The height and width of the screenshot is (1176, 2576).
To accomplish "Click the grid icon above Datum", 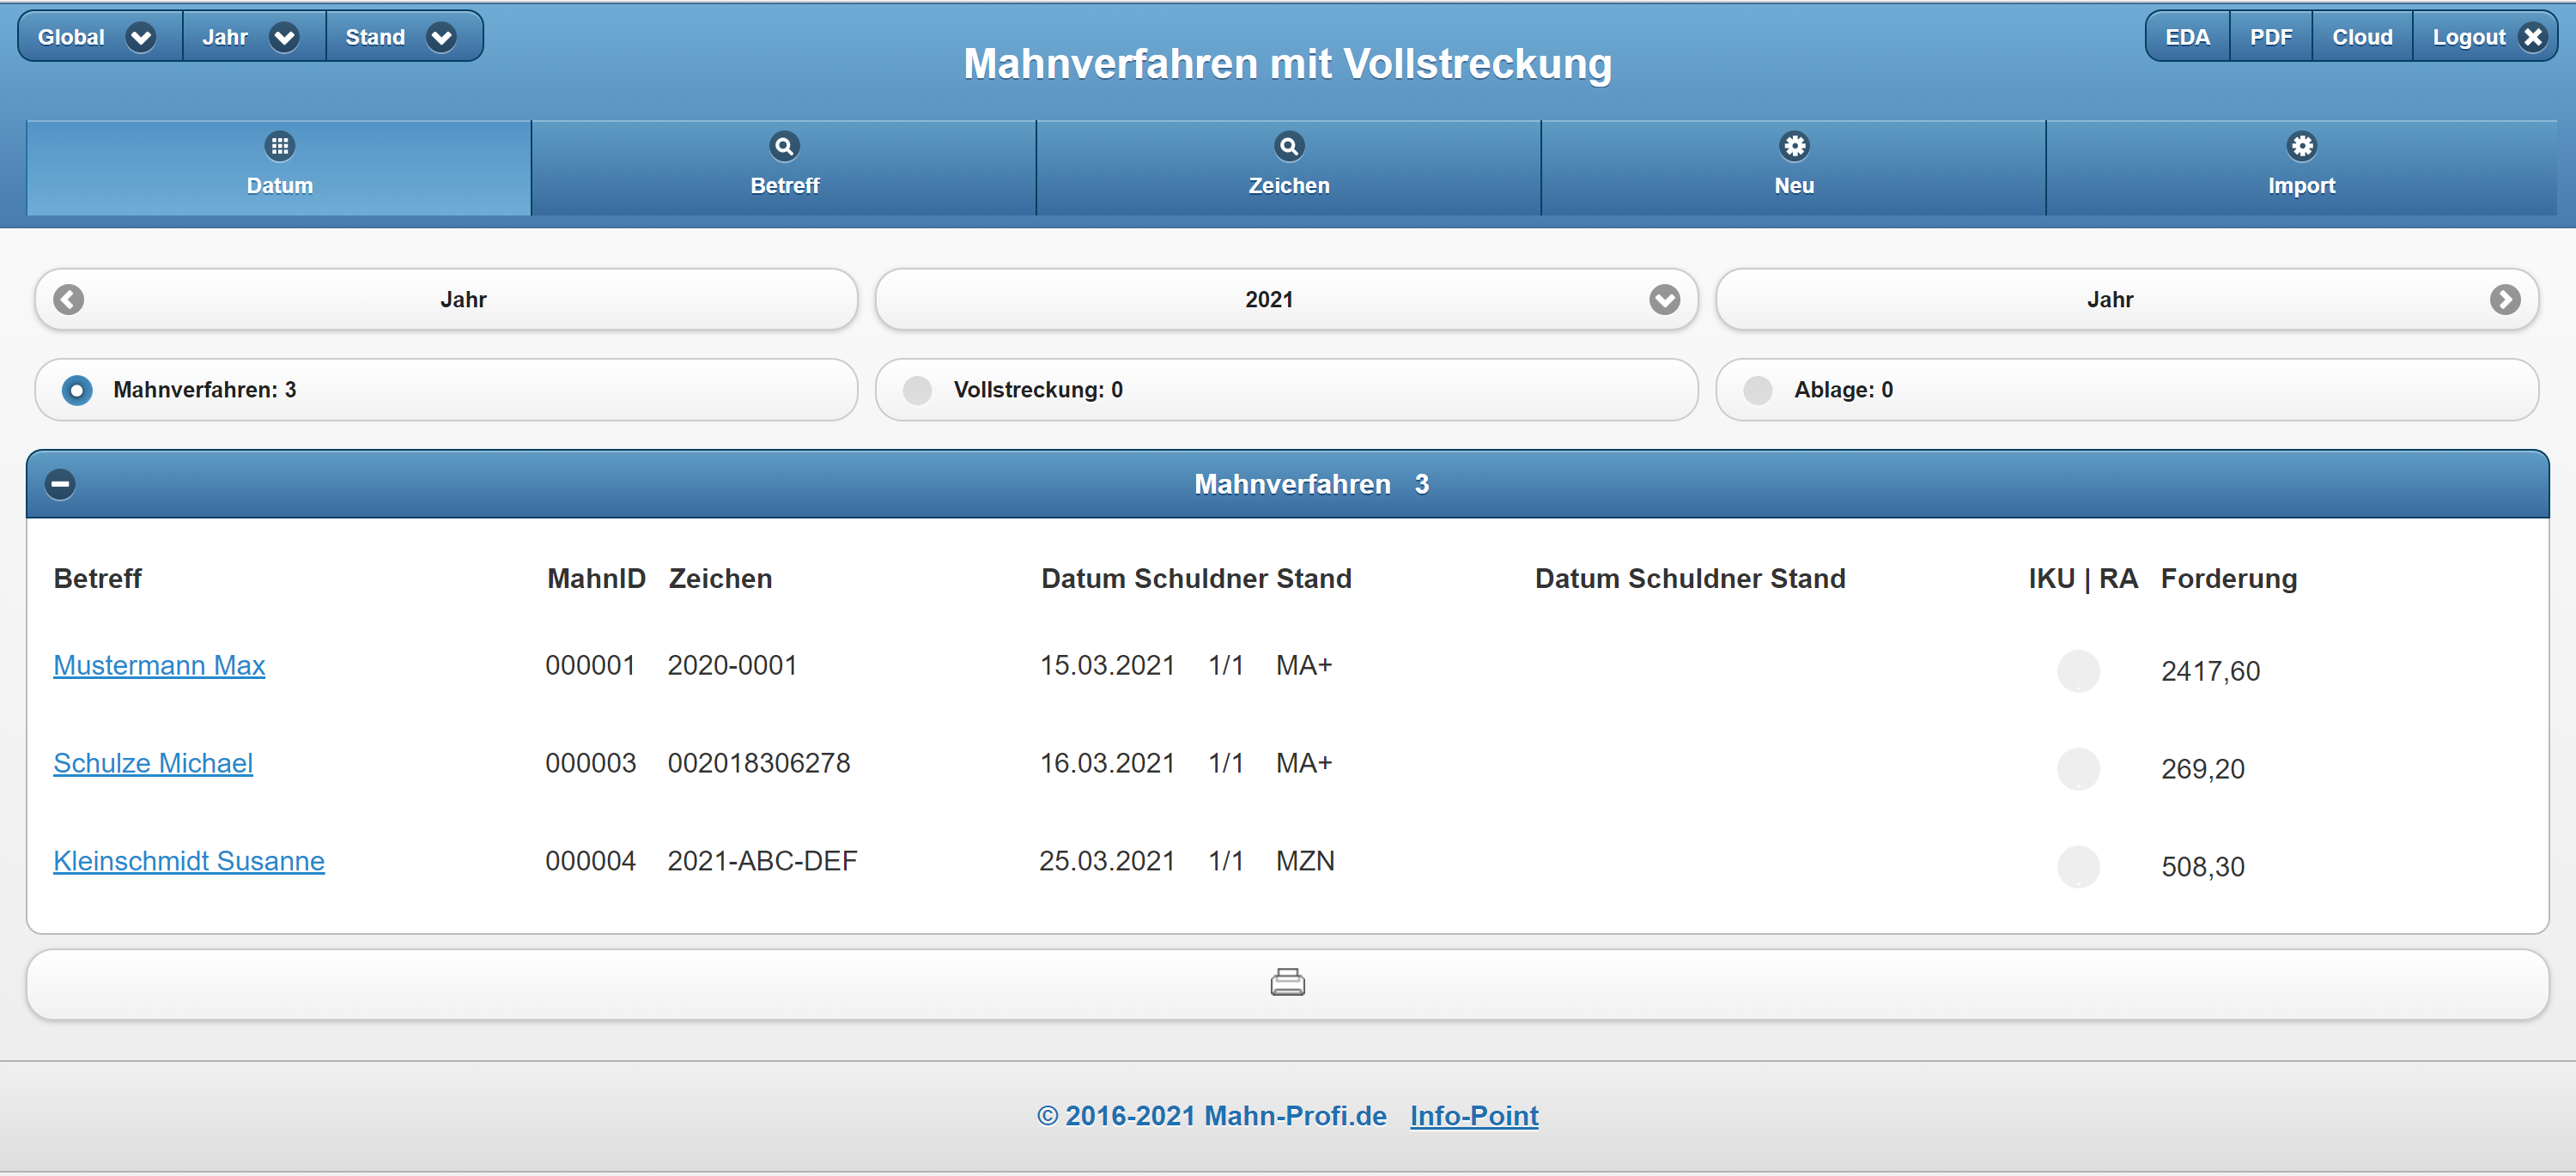I will coord(279,146).
